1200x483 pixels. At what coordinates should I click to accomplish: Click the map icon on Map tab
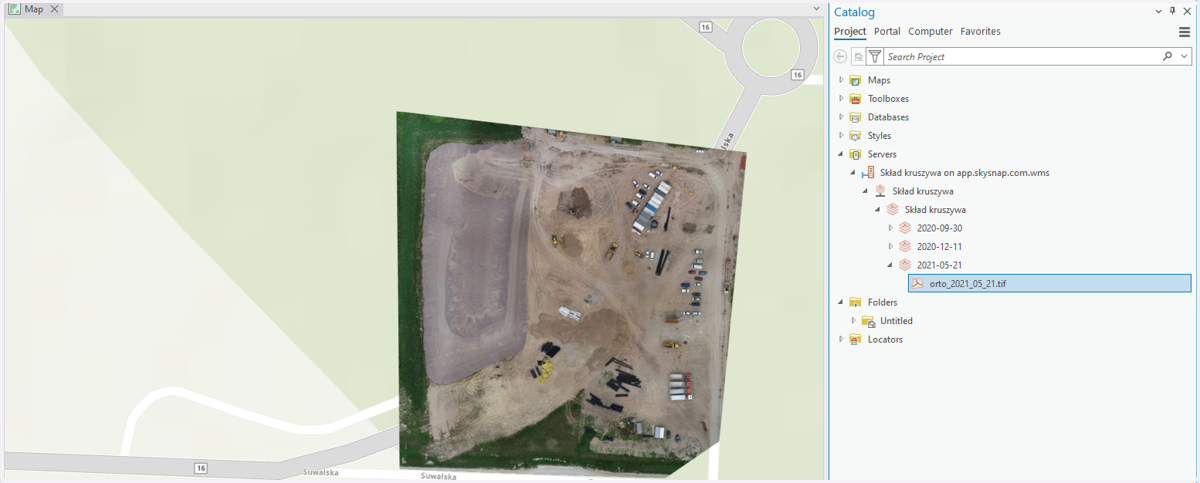(14, 9)
